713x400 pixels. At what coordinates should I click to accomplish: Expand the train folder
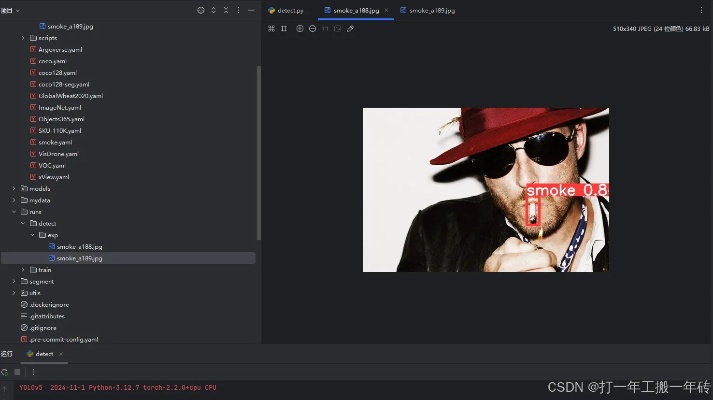(23, 270)
